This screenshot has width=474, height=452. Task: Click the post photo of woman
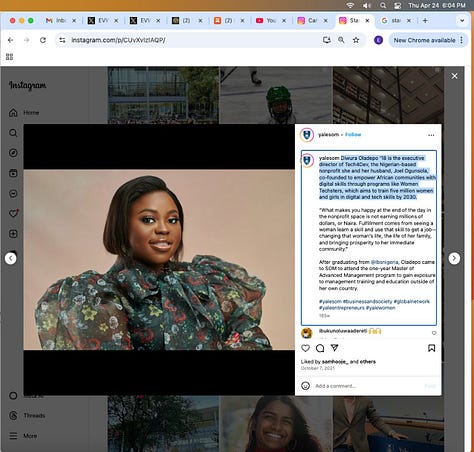point(159,260)
